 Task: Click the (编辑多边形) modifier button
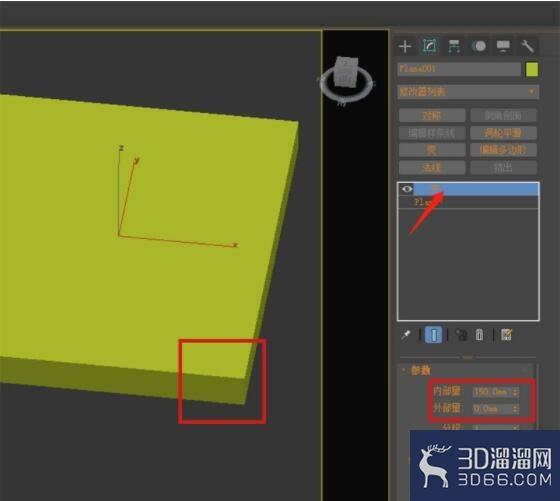click(x=503, y=150)
